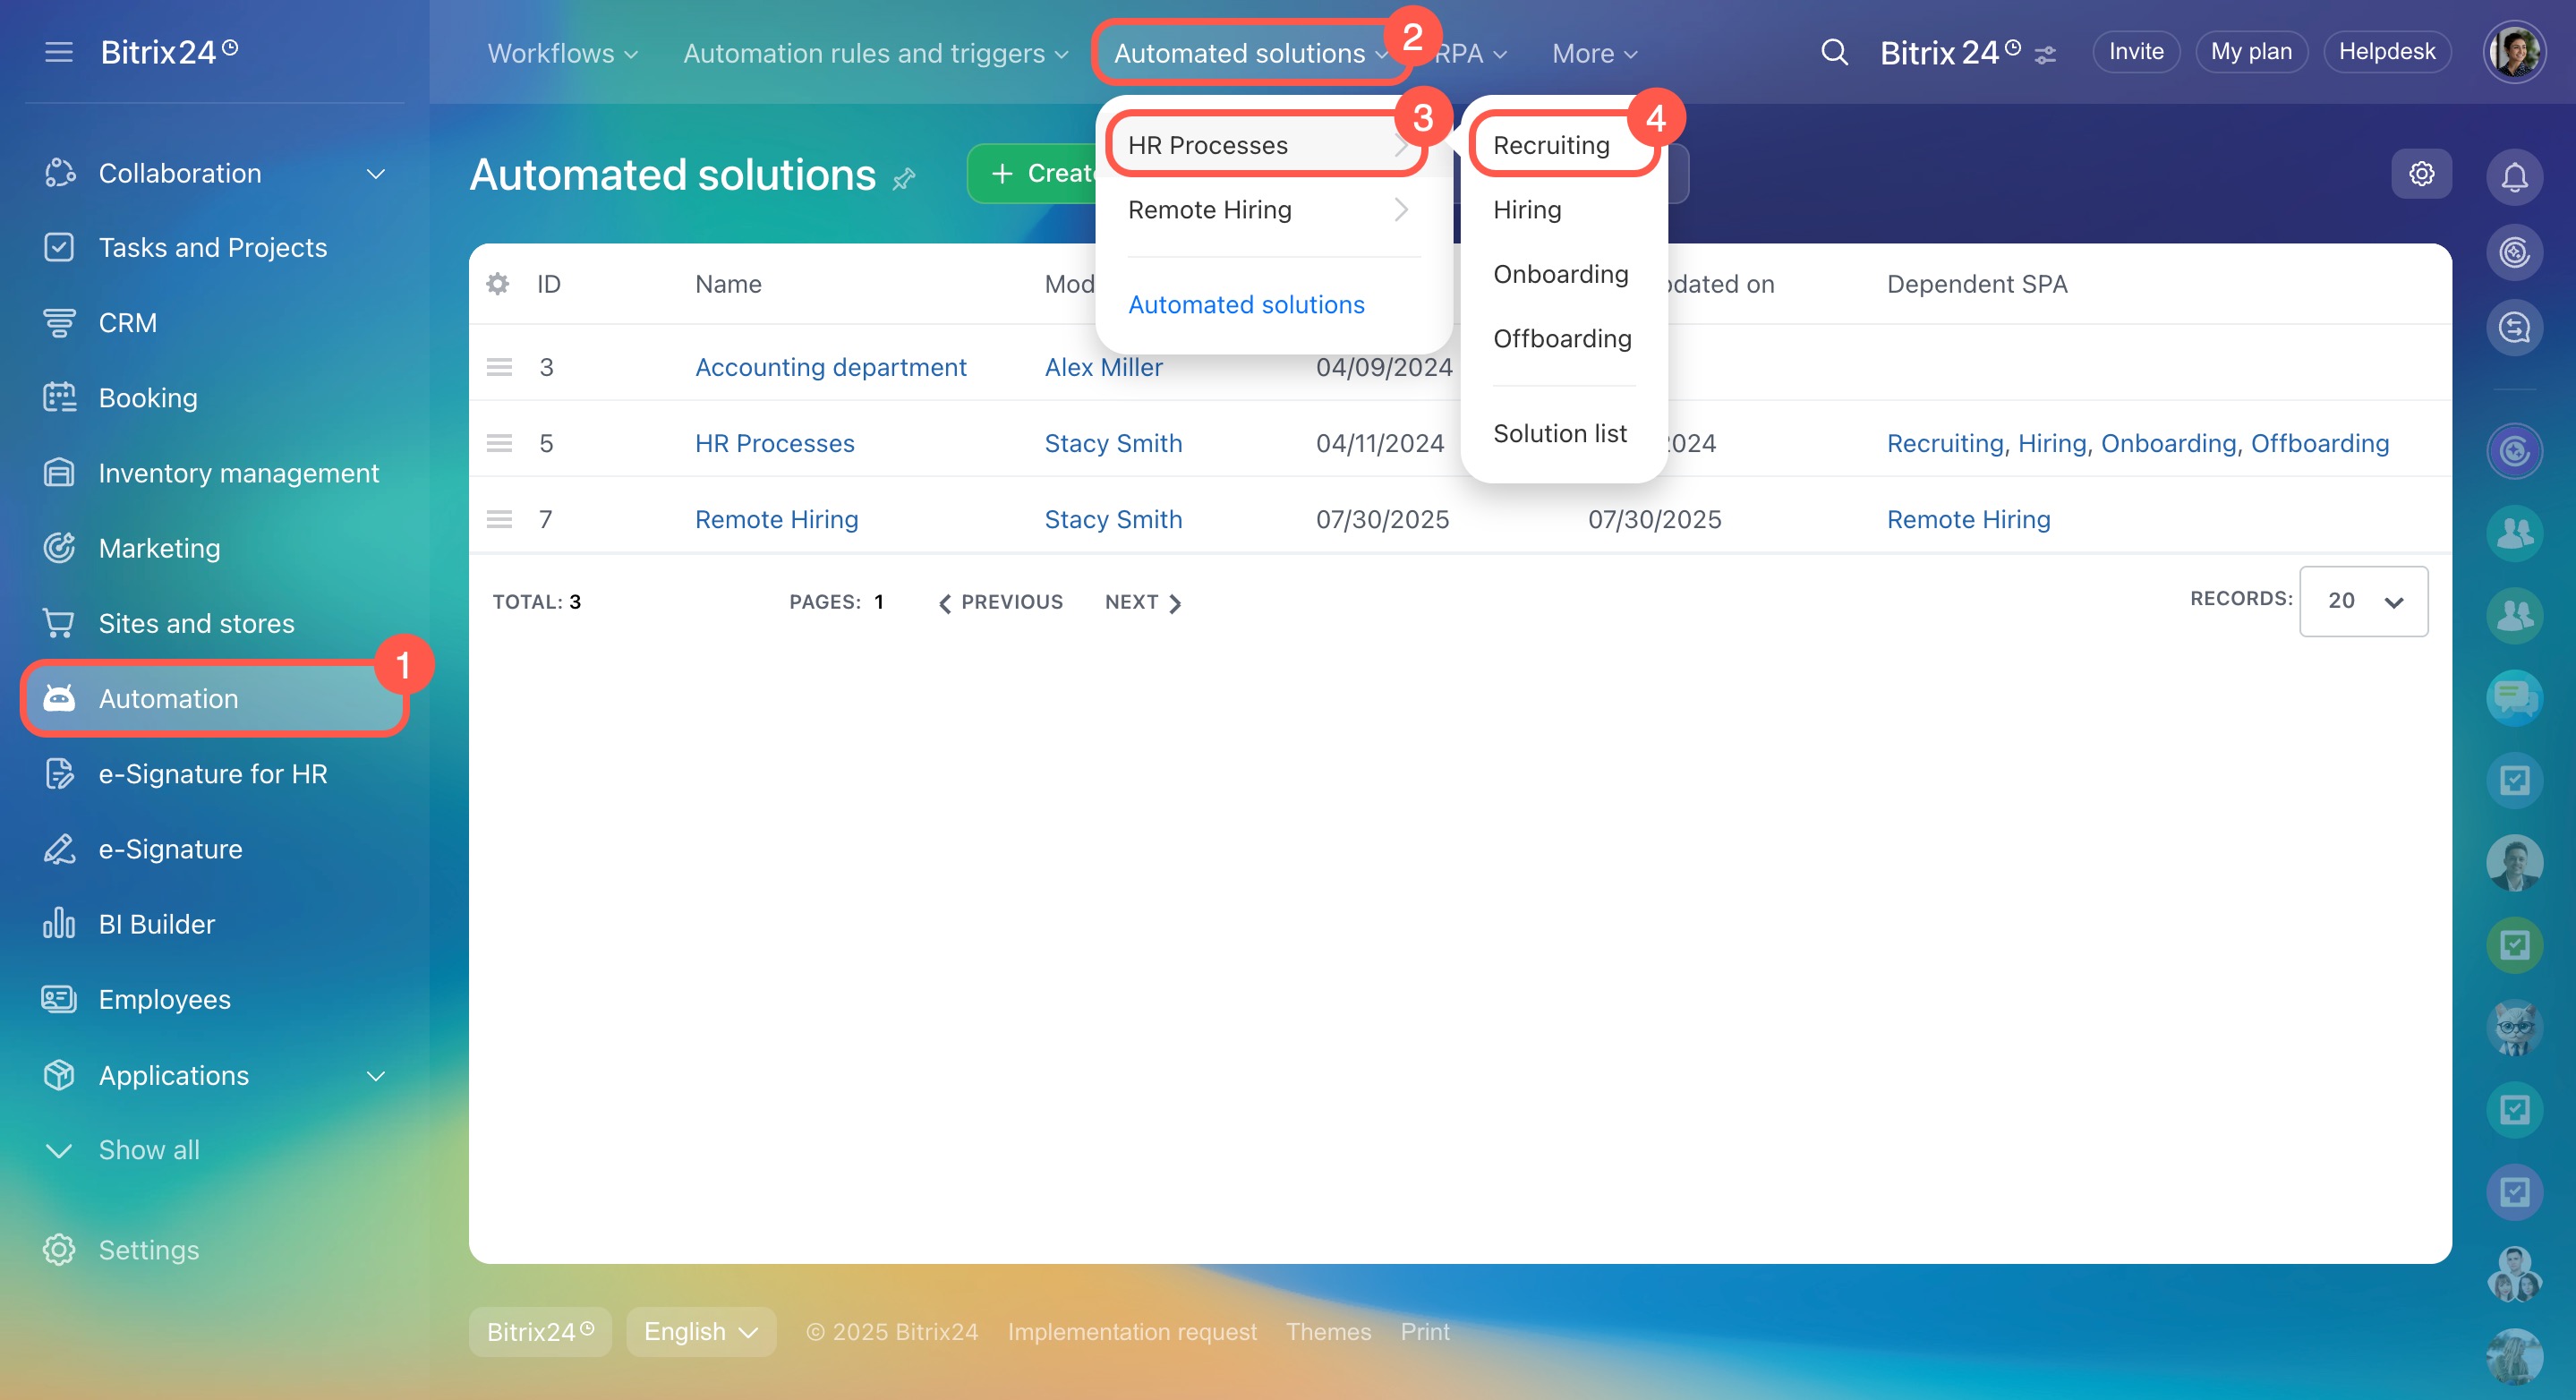Click the drag handle of the HR Processes row

point(499,443)
